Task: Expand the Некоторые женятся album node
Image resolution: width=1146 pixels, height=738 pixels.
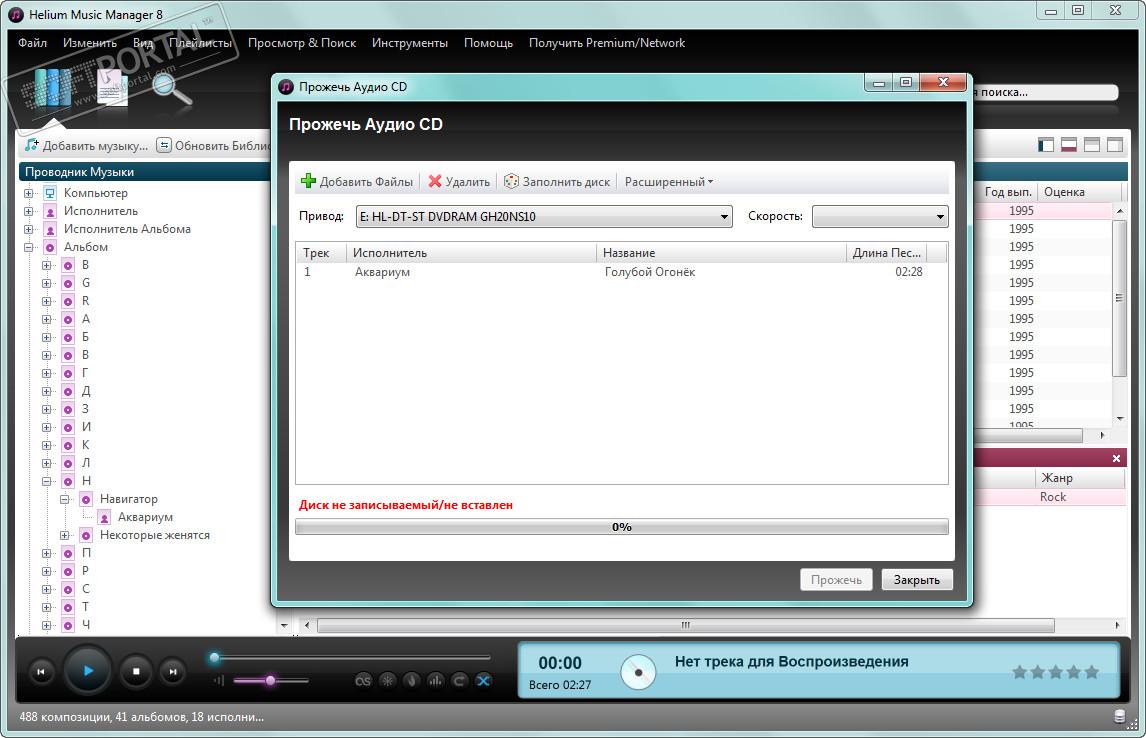Action: click(x=65, y=536)
